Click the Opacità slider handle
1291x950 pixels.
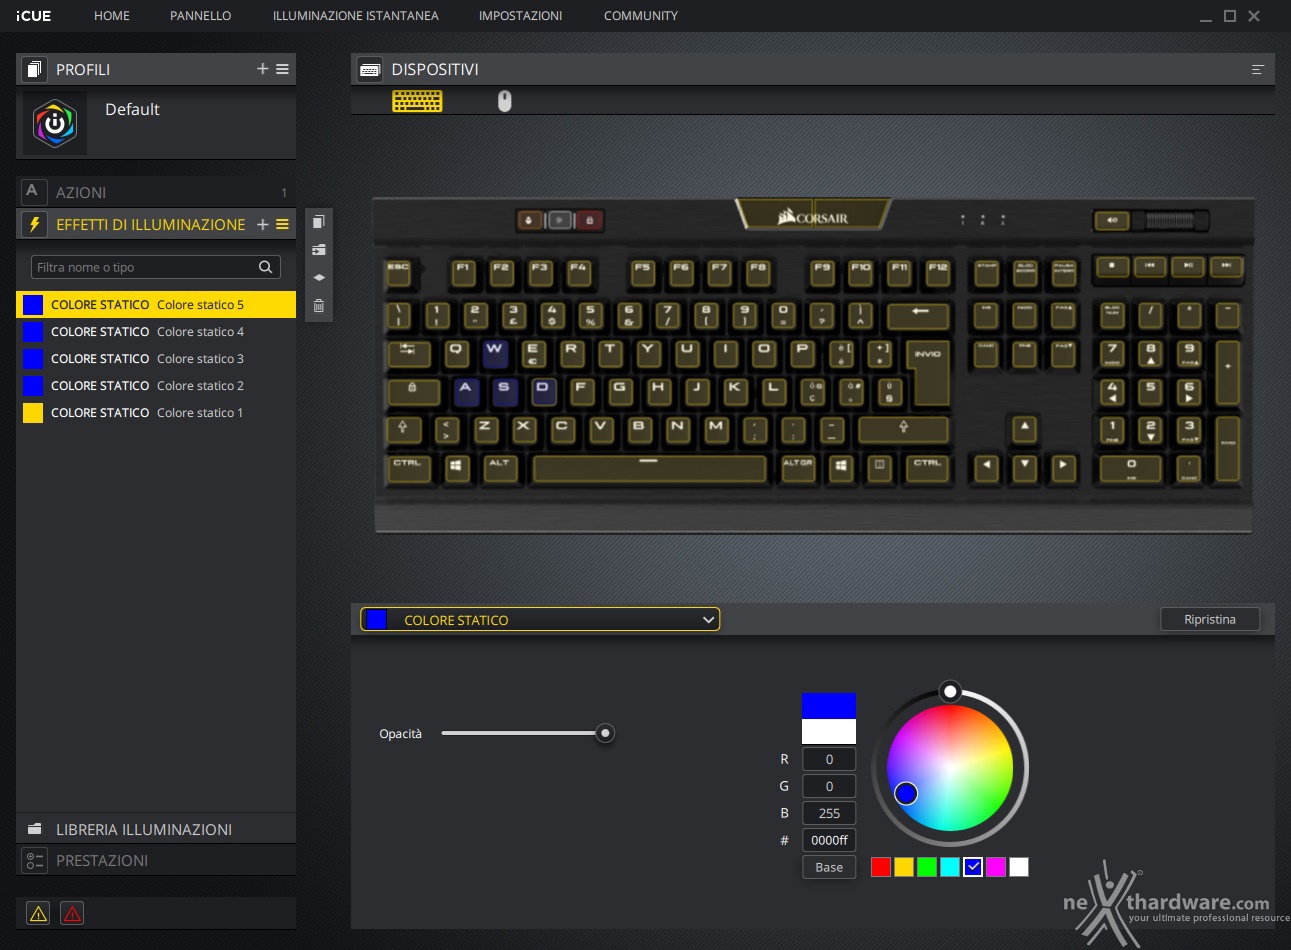[605, 733]
